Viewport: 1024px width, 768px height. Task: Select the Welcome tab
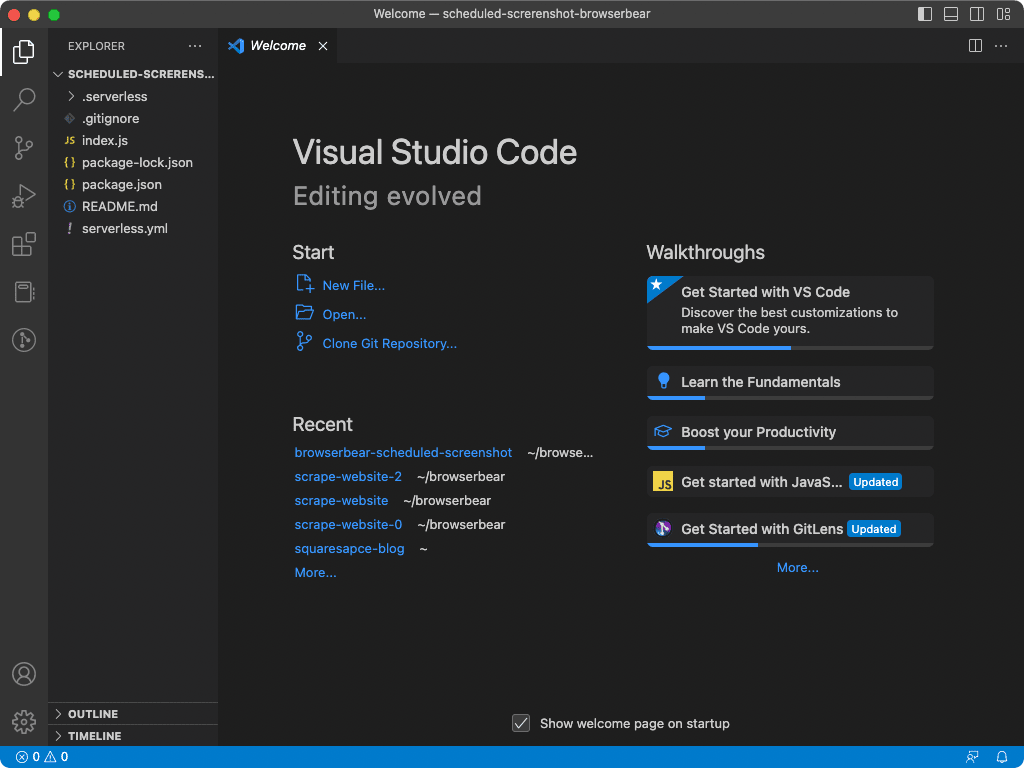[x=277, y=46]
